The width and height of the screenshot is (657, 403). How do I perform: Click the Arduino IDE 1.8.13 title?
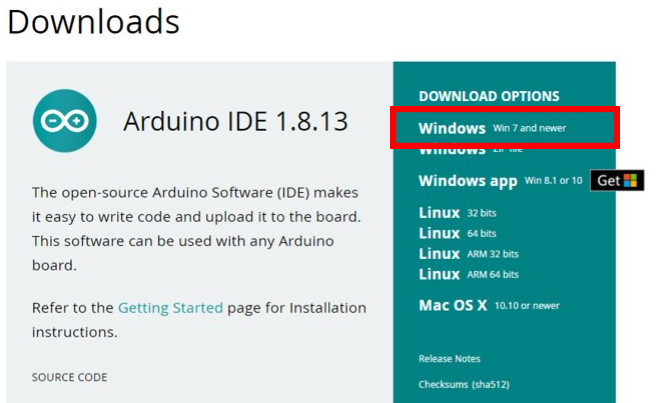pos(235,121)
